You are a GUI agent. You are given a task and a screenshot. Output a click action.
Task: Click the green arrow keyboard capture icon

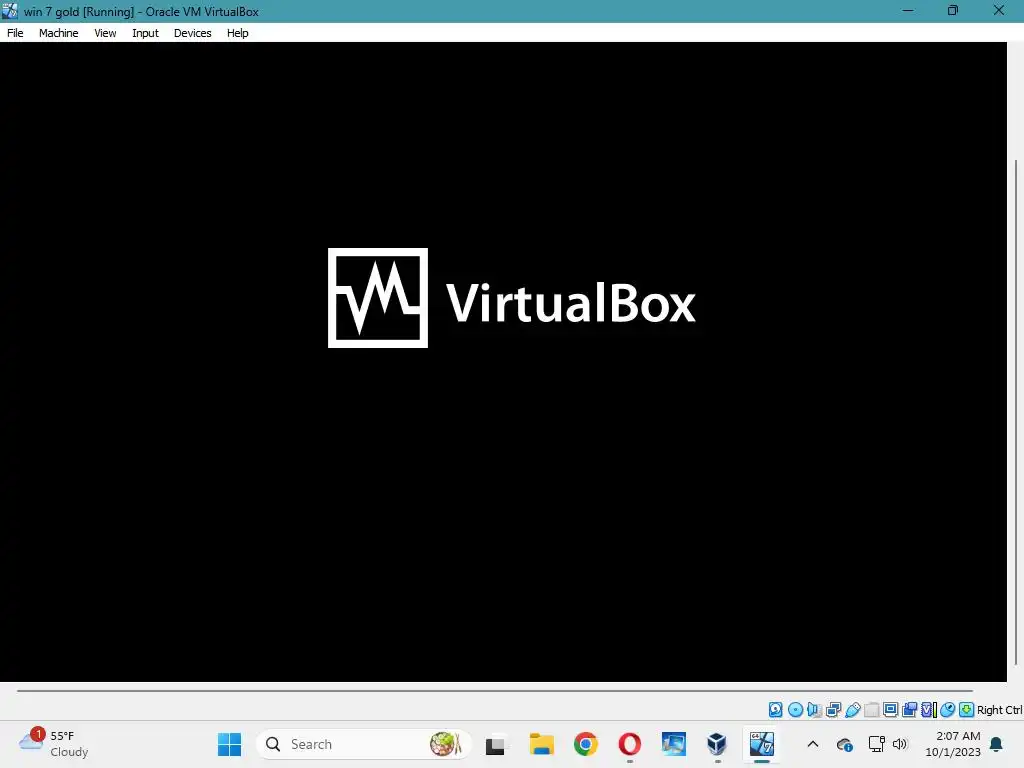(967, 710)
